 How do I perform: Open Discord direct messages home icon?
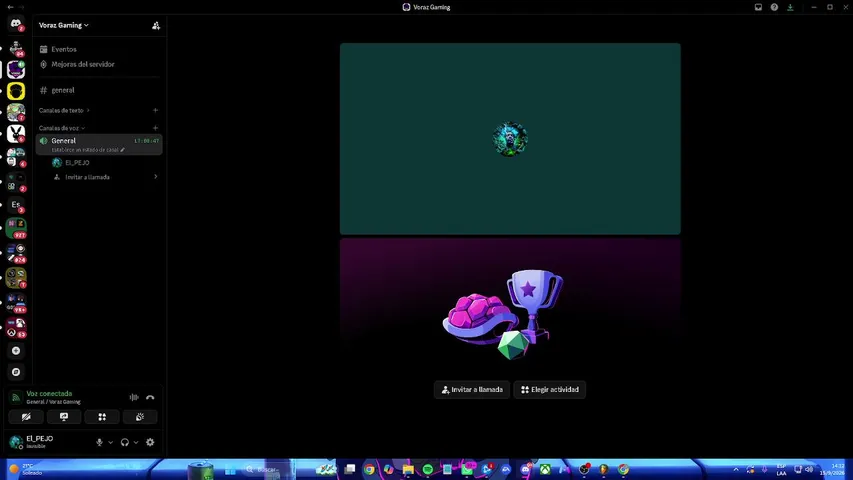(16, 24)
